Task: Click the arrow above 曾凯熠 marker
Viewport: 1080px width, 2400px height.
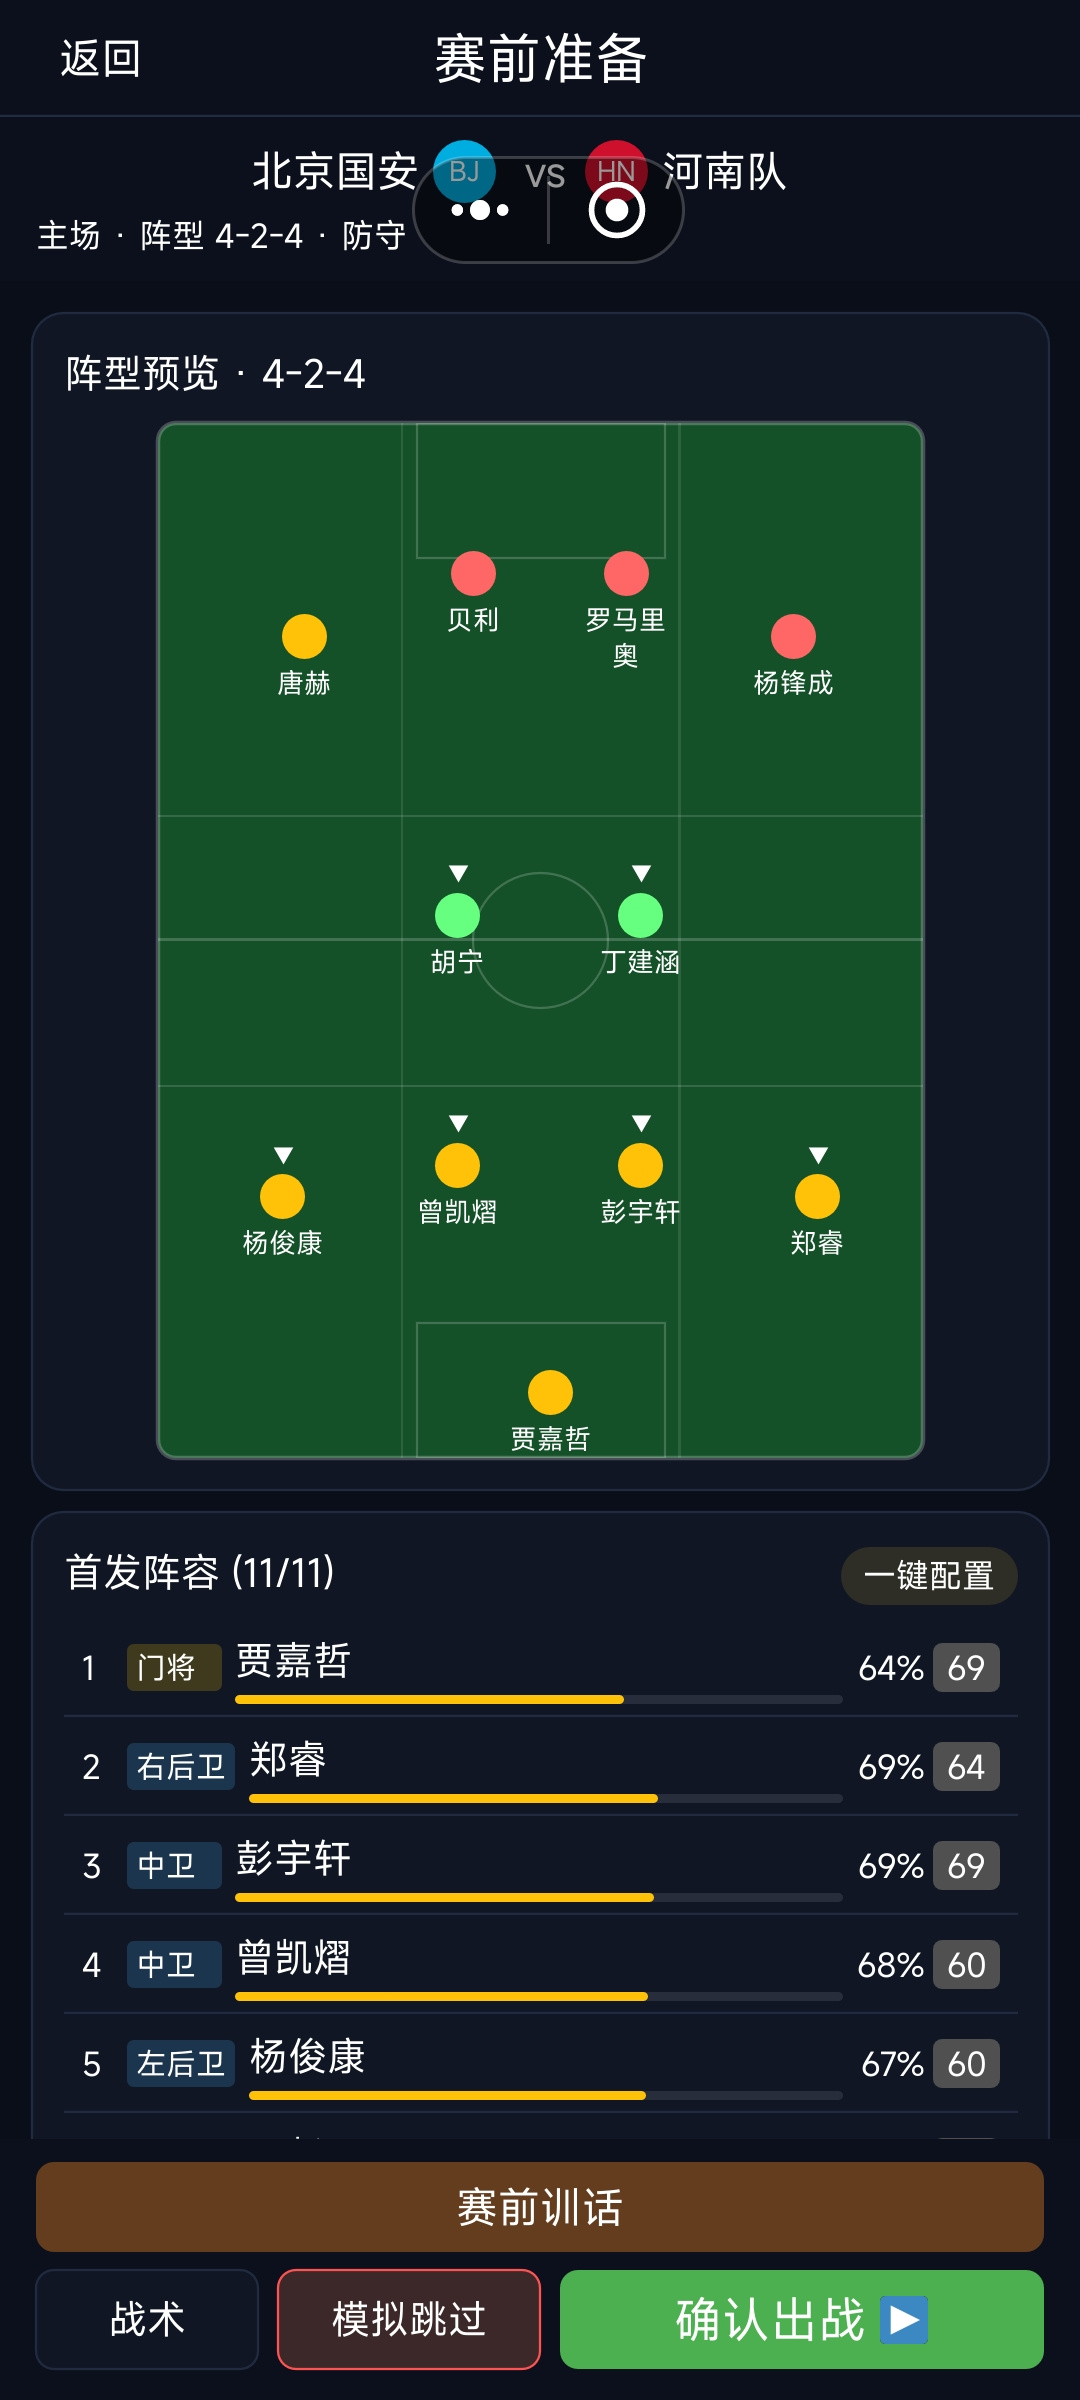Action: [458, 1123]
